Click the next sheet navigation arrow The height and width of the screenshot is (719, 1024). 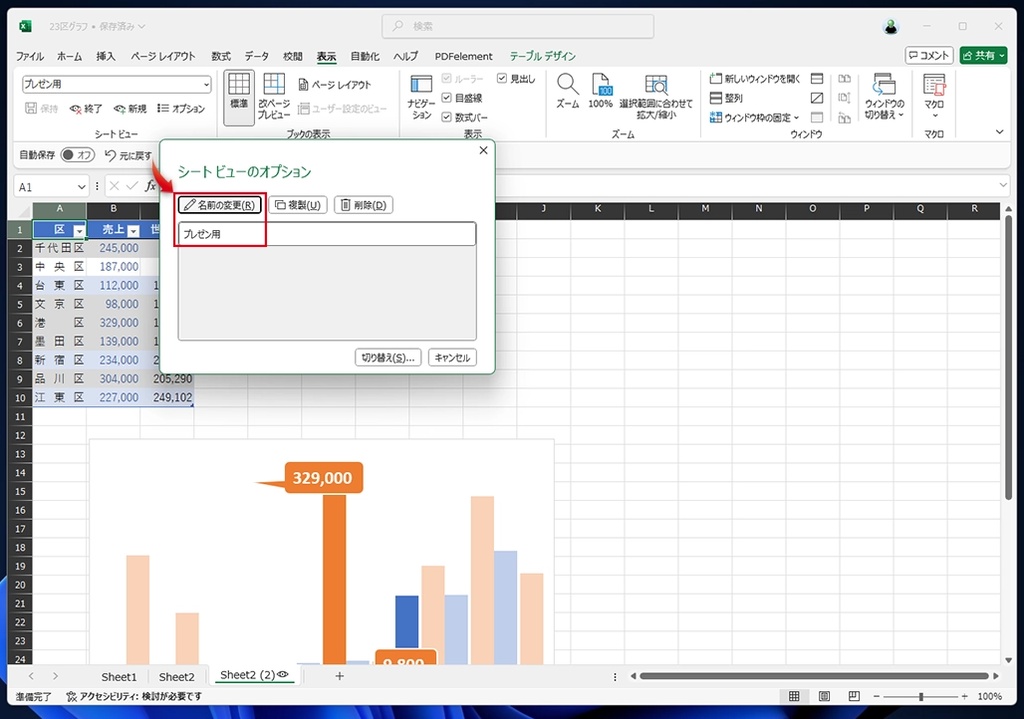click(x=56, y=677)
